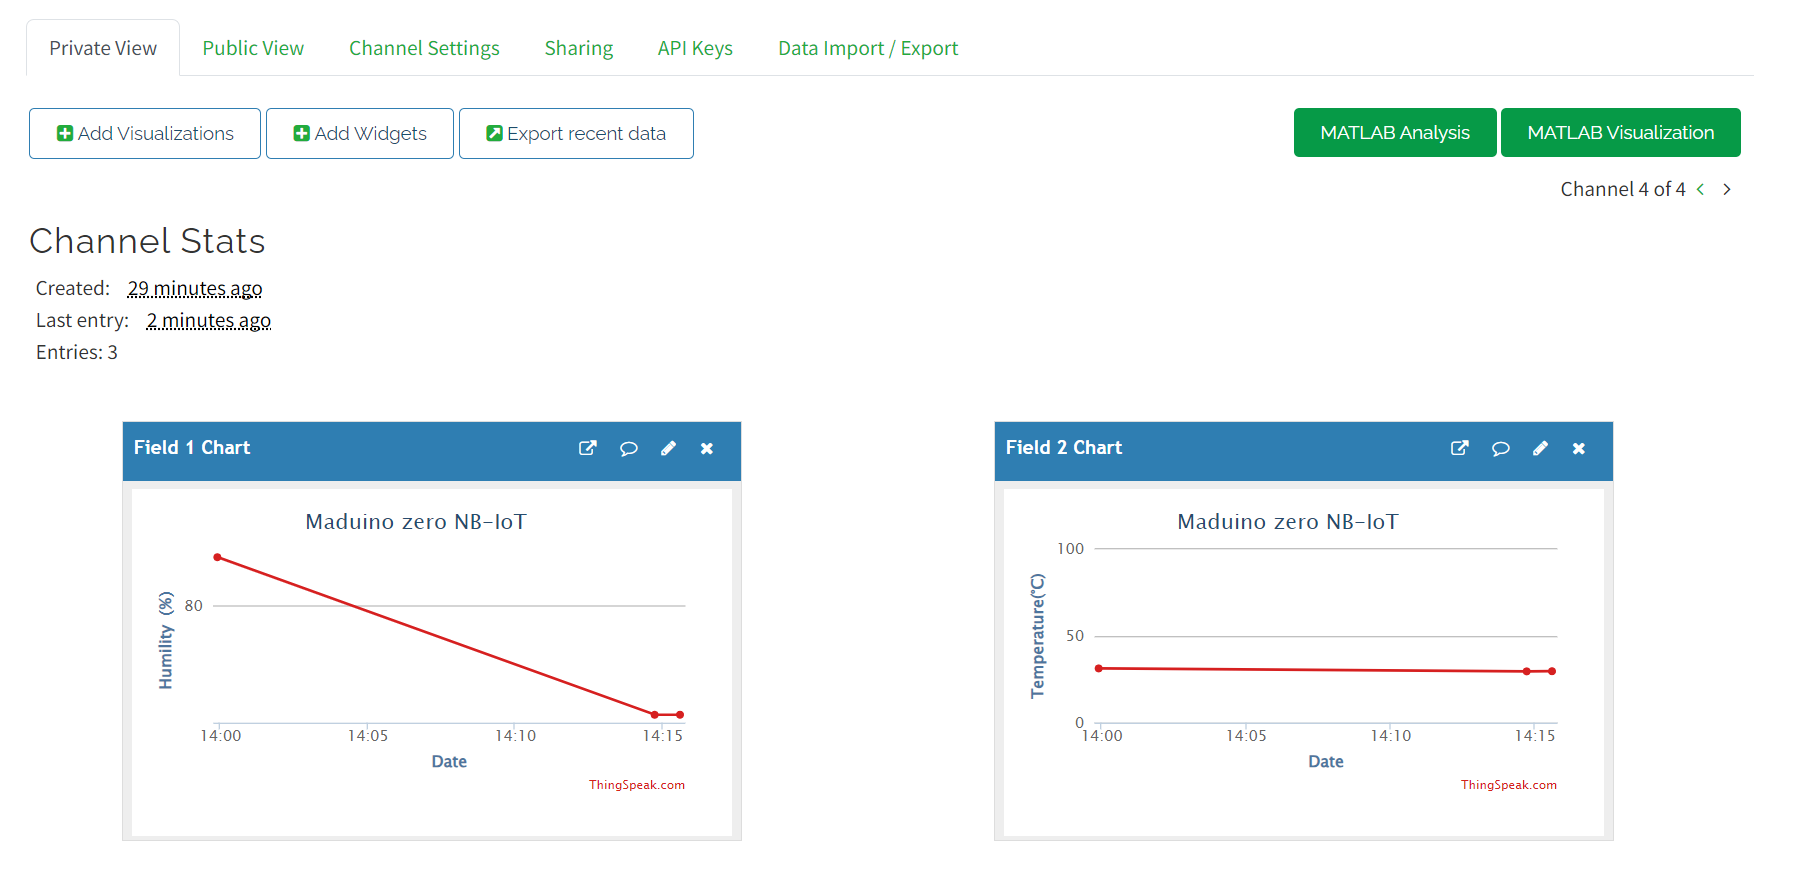Click first data point on humidity chart

tap(217, 557)
